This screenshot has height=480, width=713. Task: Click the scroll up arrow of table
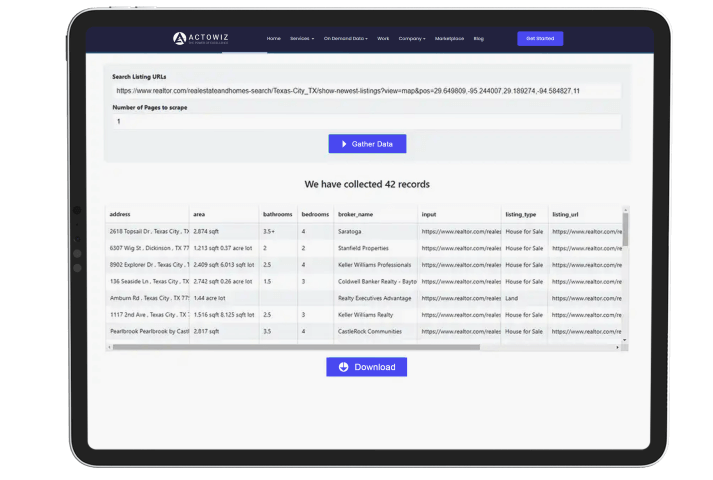(x=625, y=210)
